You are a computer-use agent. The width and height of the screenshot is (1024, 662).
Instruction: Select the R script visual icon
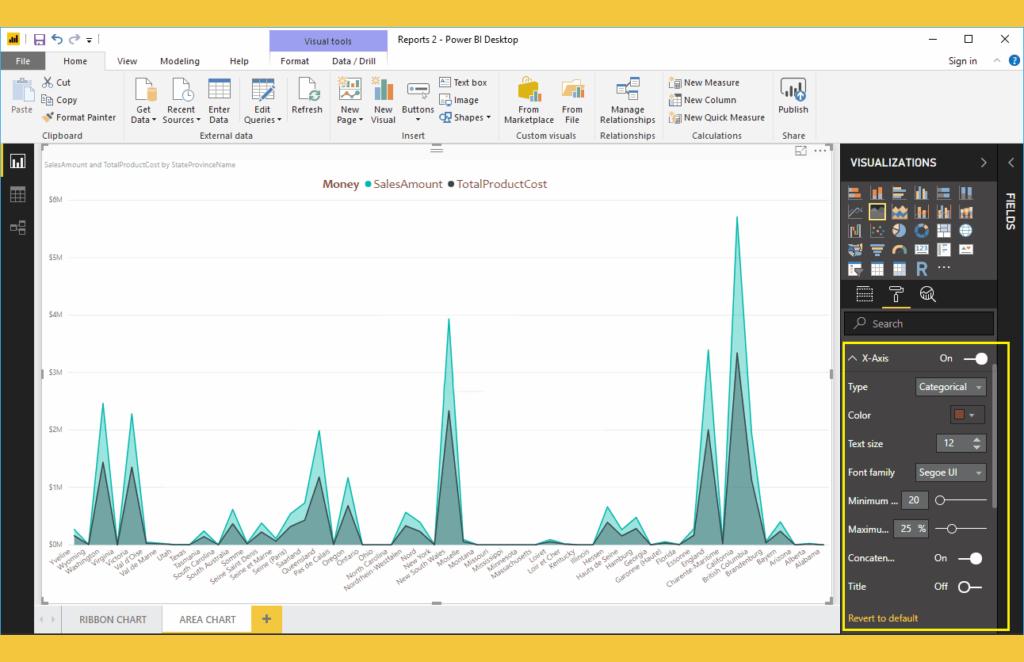pos(921,269)
